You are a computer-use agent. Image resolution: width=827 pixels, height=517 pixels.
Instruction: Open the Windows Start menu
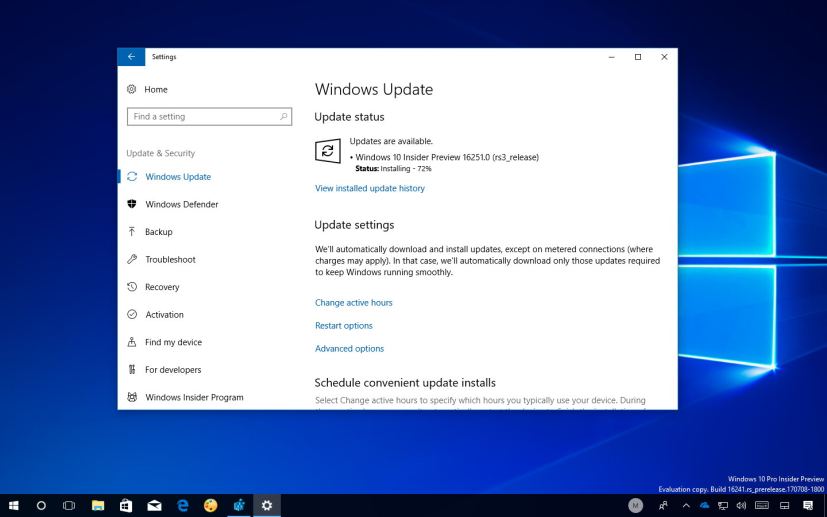[x=14, y=505]
